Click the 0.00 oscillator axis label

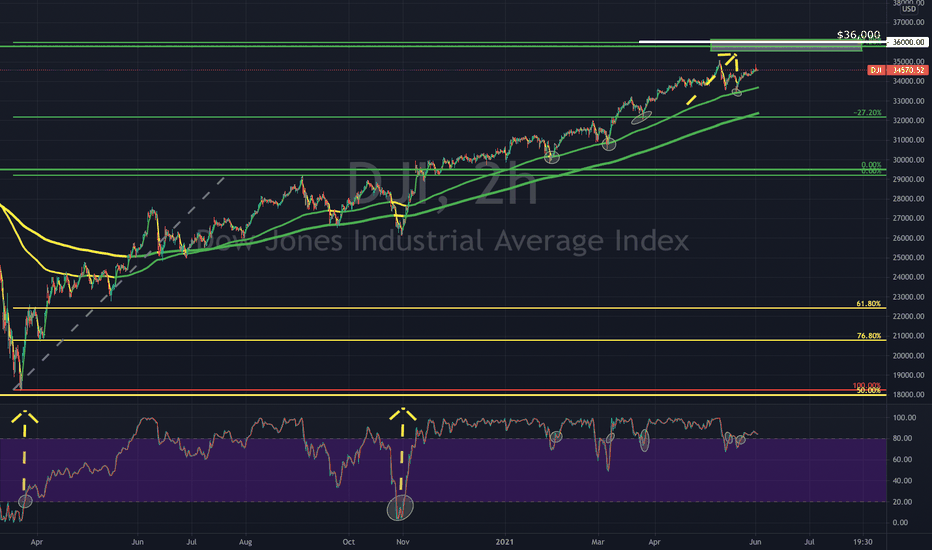pos(900,523)
